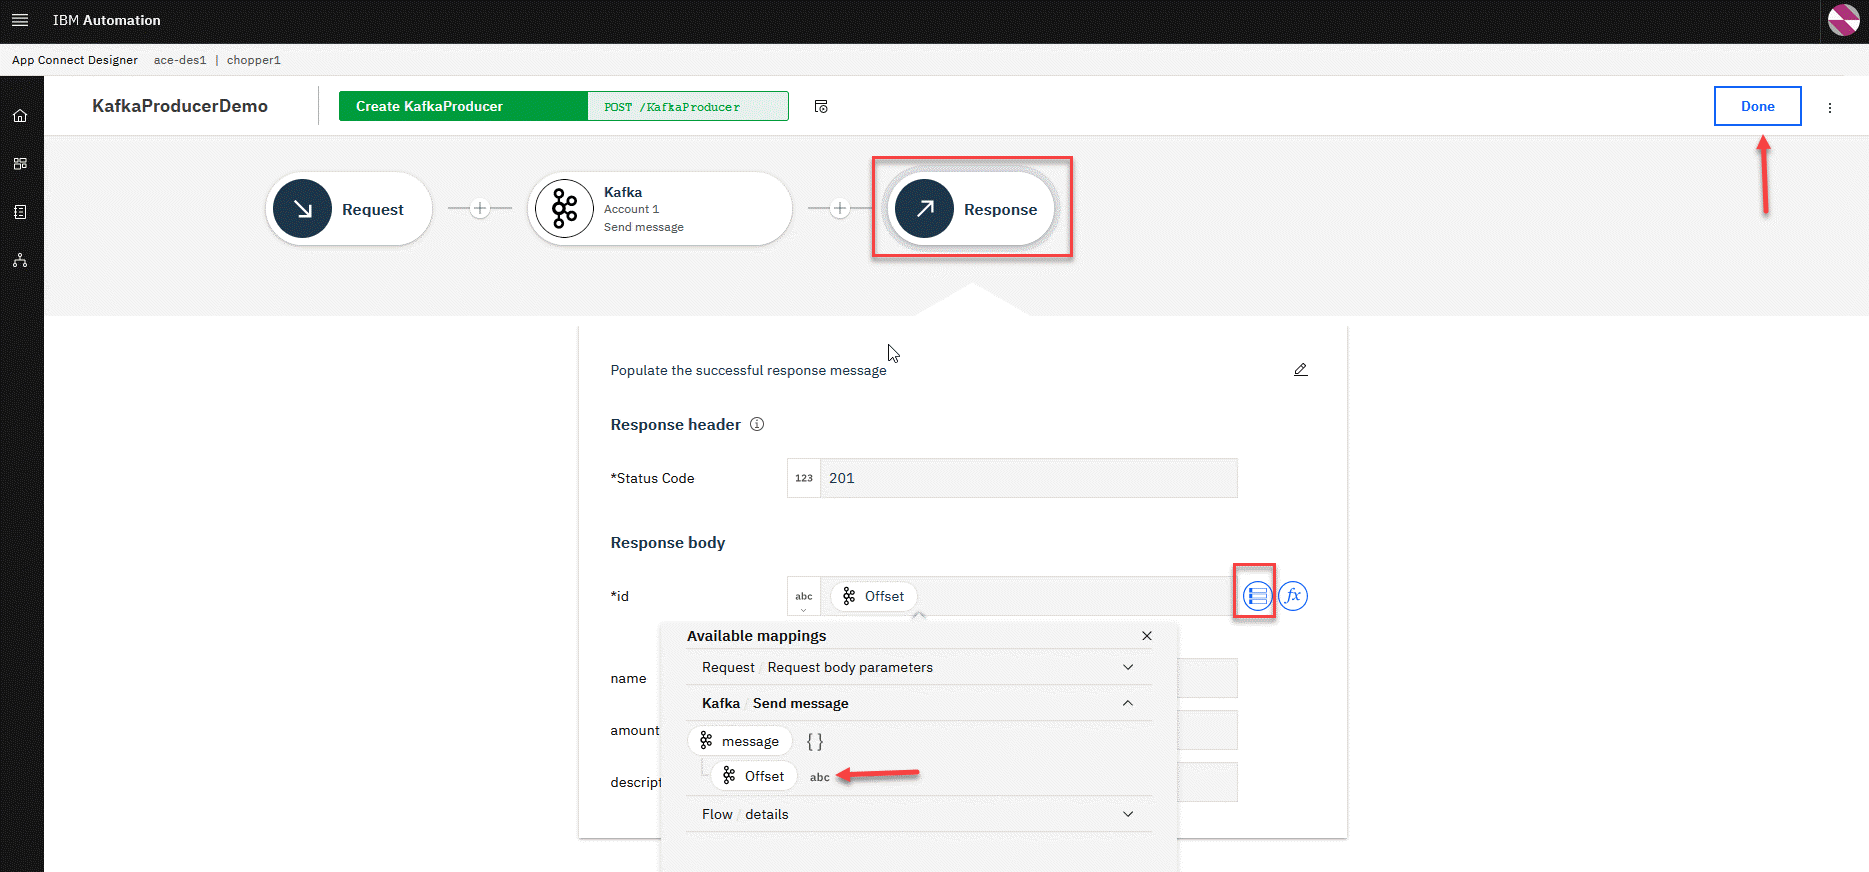This screenshot has height=872, width=1869.
Task: Click the hierarchy icon in left sidebar
Action: point(20,260)
